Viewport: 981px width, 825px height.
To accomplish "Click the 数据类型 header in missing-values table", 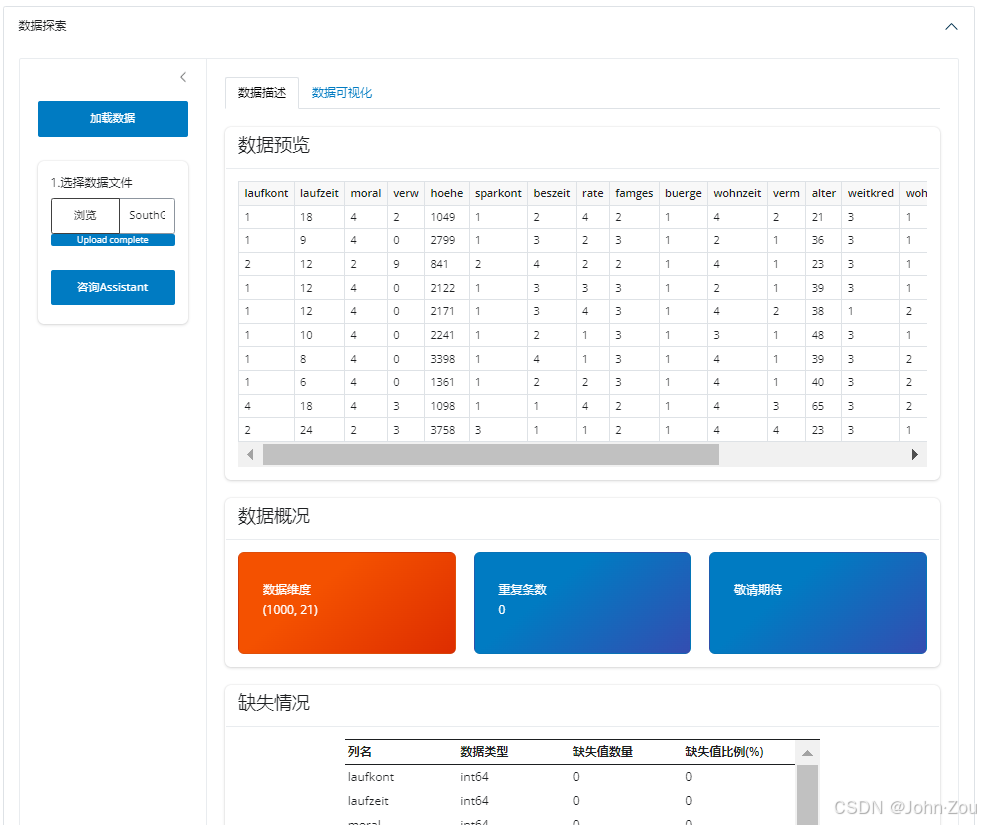I will click(484, 752).
